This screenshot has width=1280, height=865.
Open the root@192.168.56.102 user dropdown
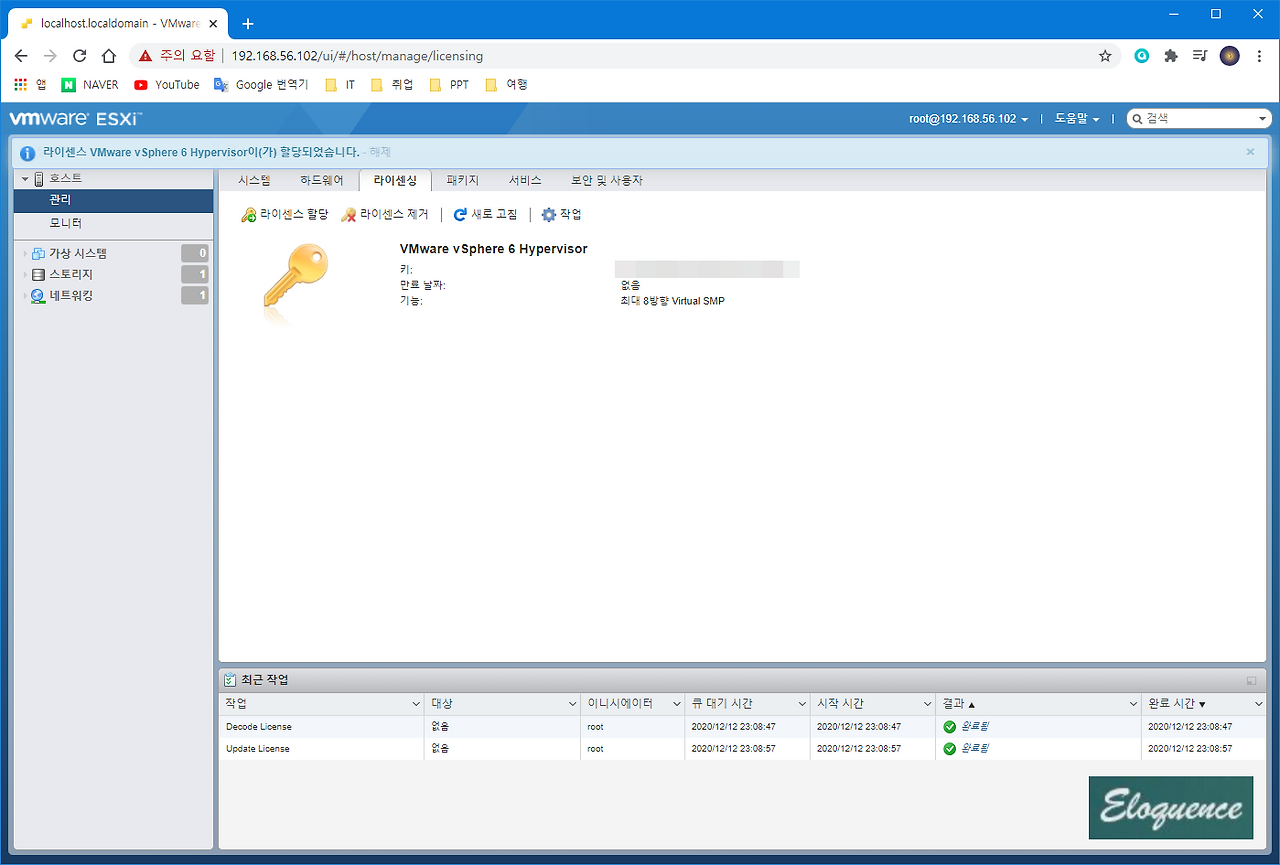coord(968,119)
